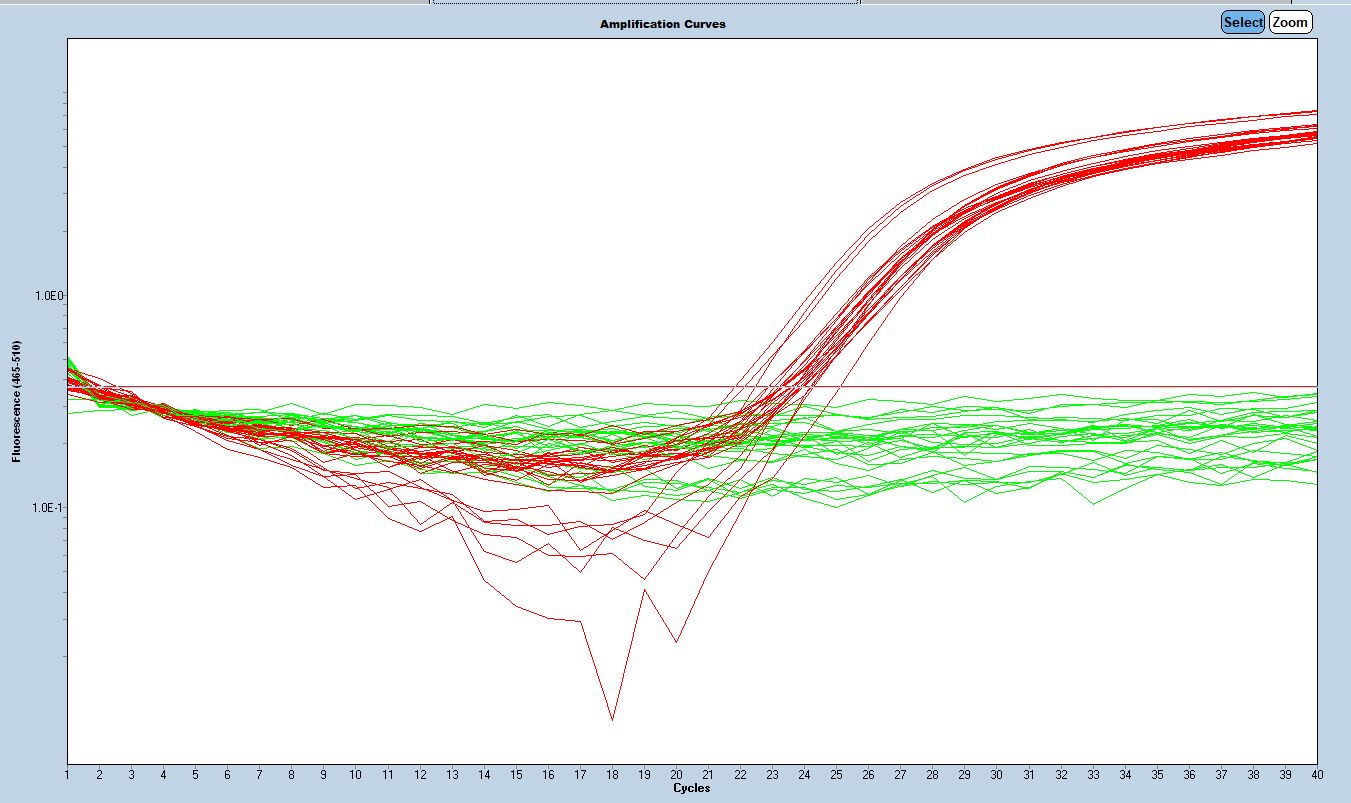The image size is (1351, 803).
Task: Click cycle 30 tick label on x-axis
Action: [996, 775]
